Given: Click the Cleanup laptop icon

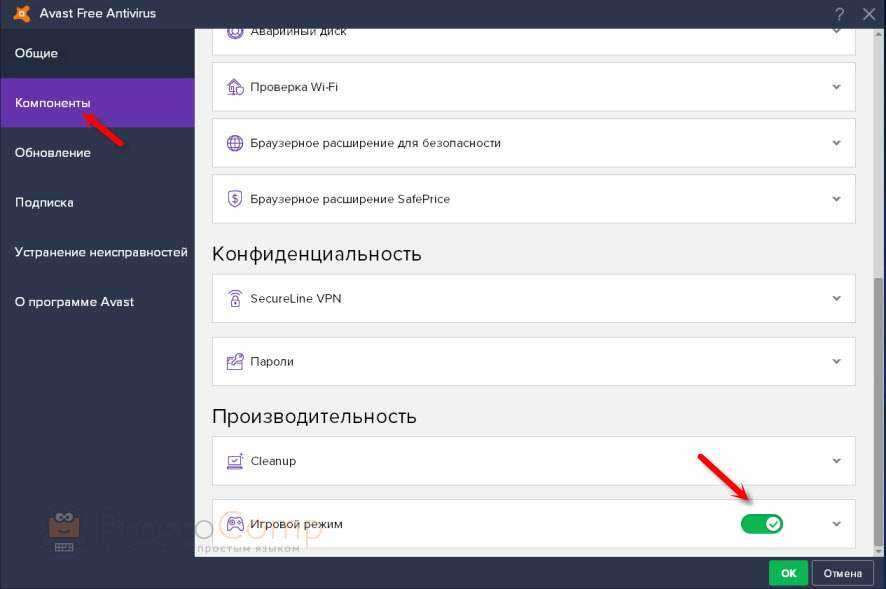Looking at the screenshot, I should coord(235,461).
